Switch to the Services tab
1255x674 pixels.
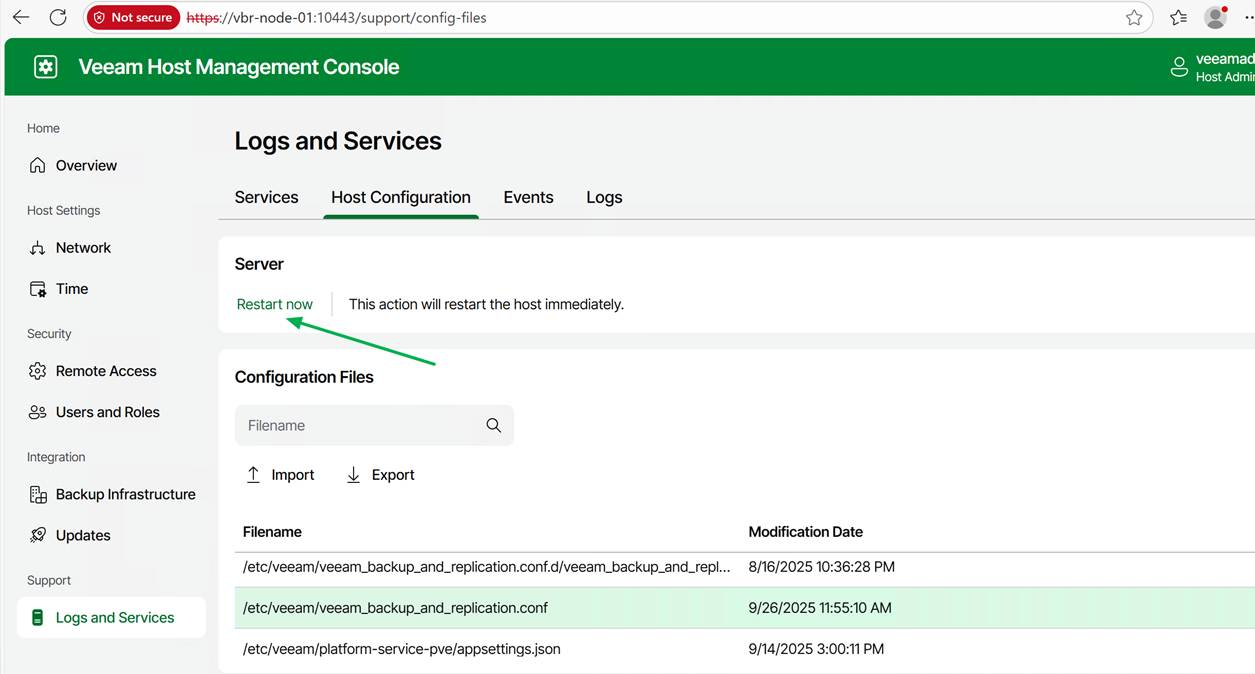click(266, 197)
